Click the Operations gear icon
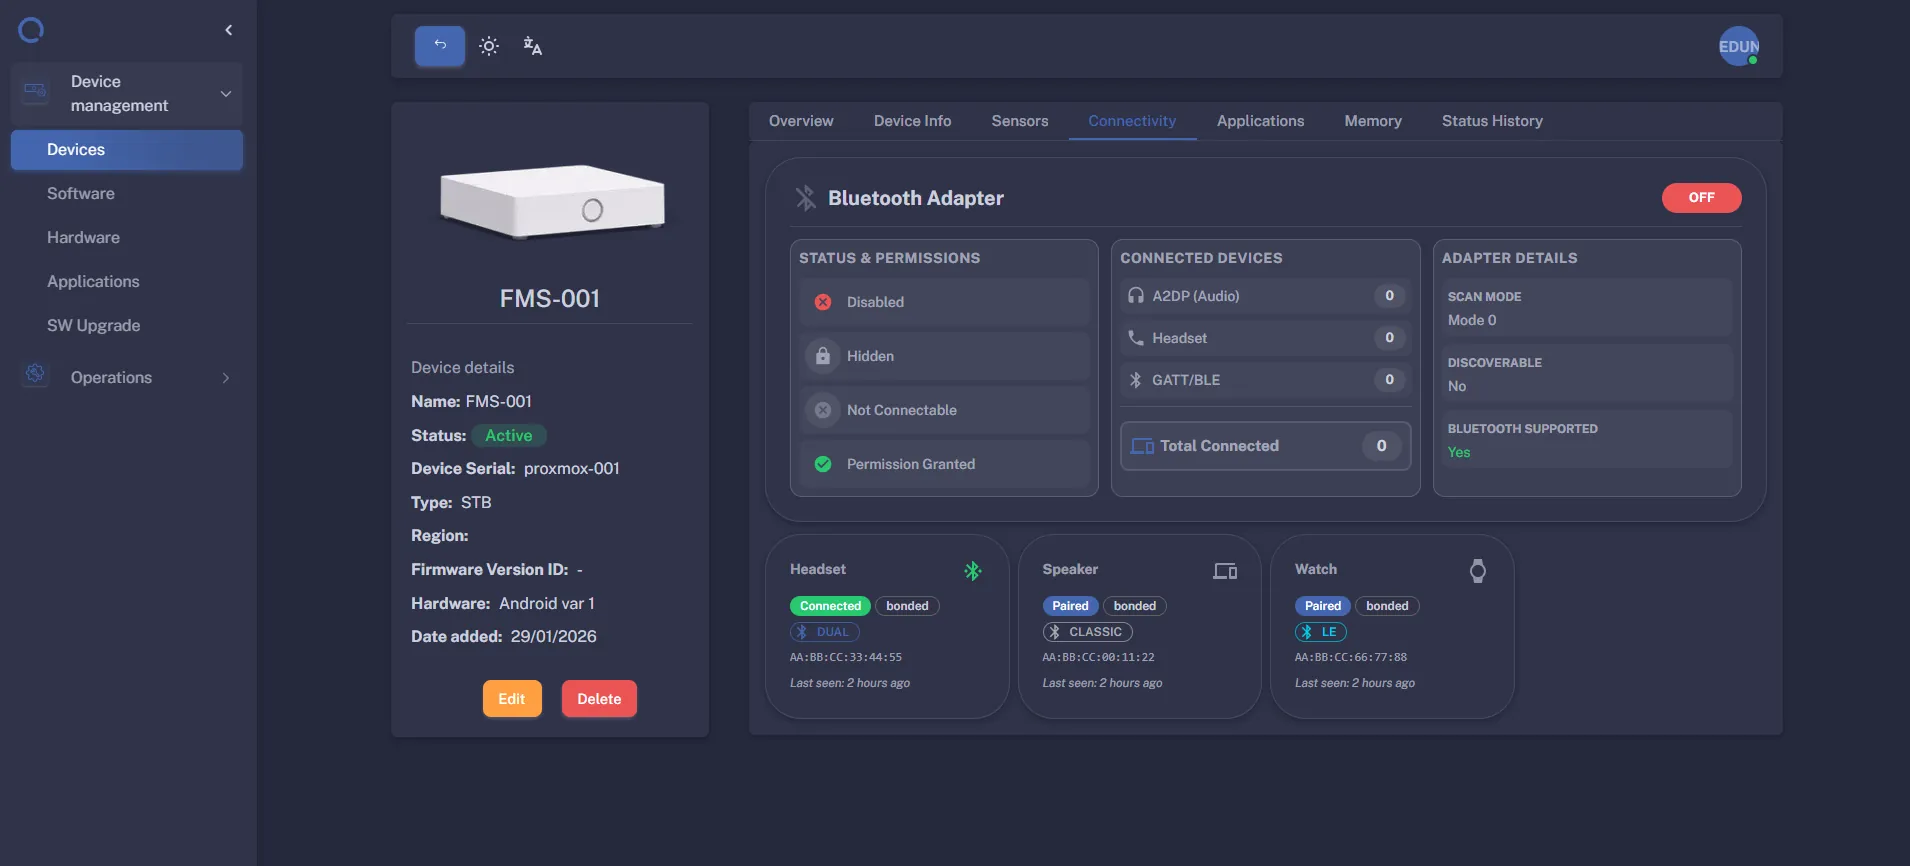The height and width of the screenshot is (866, 1910). click(35, 375)
